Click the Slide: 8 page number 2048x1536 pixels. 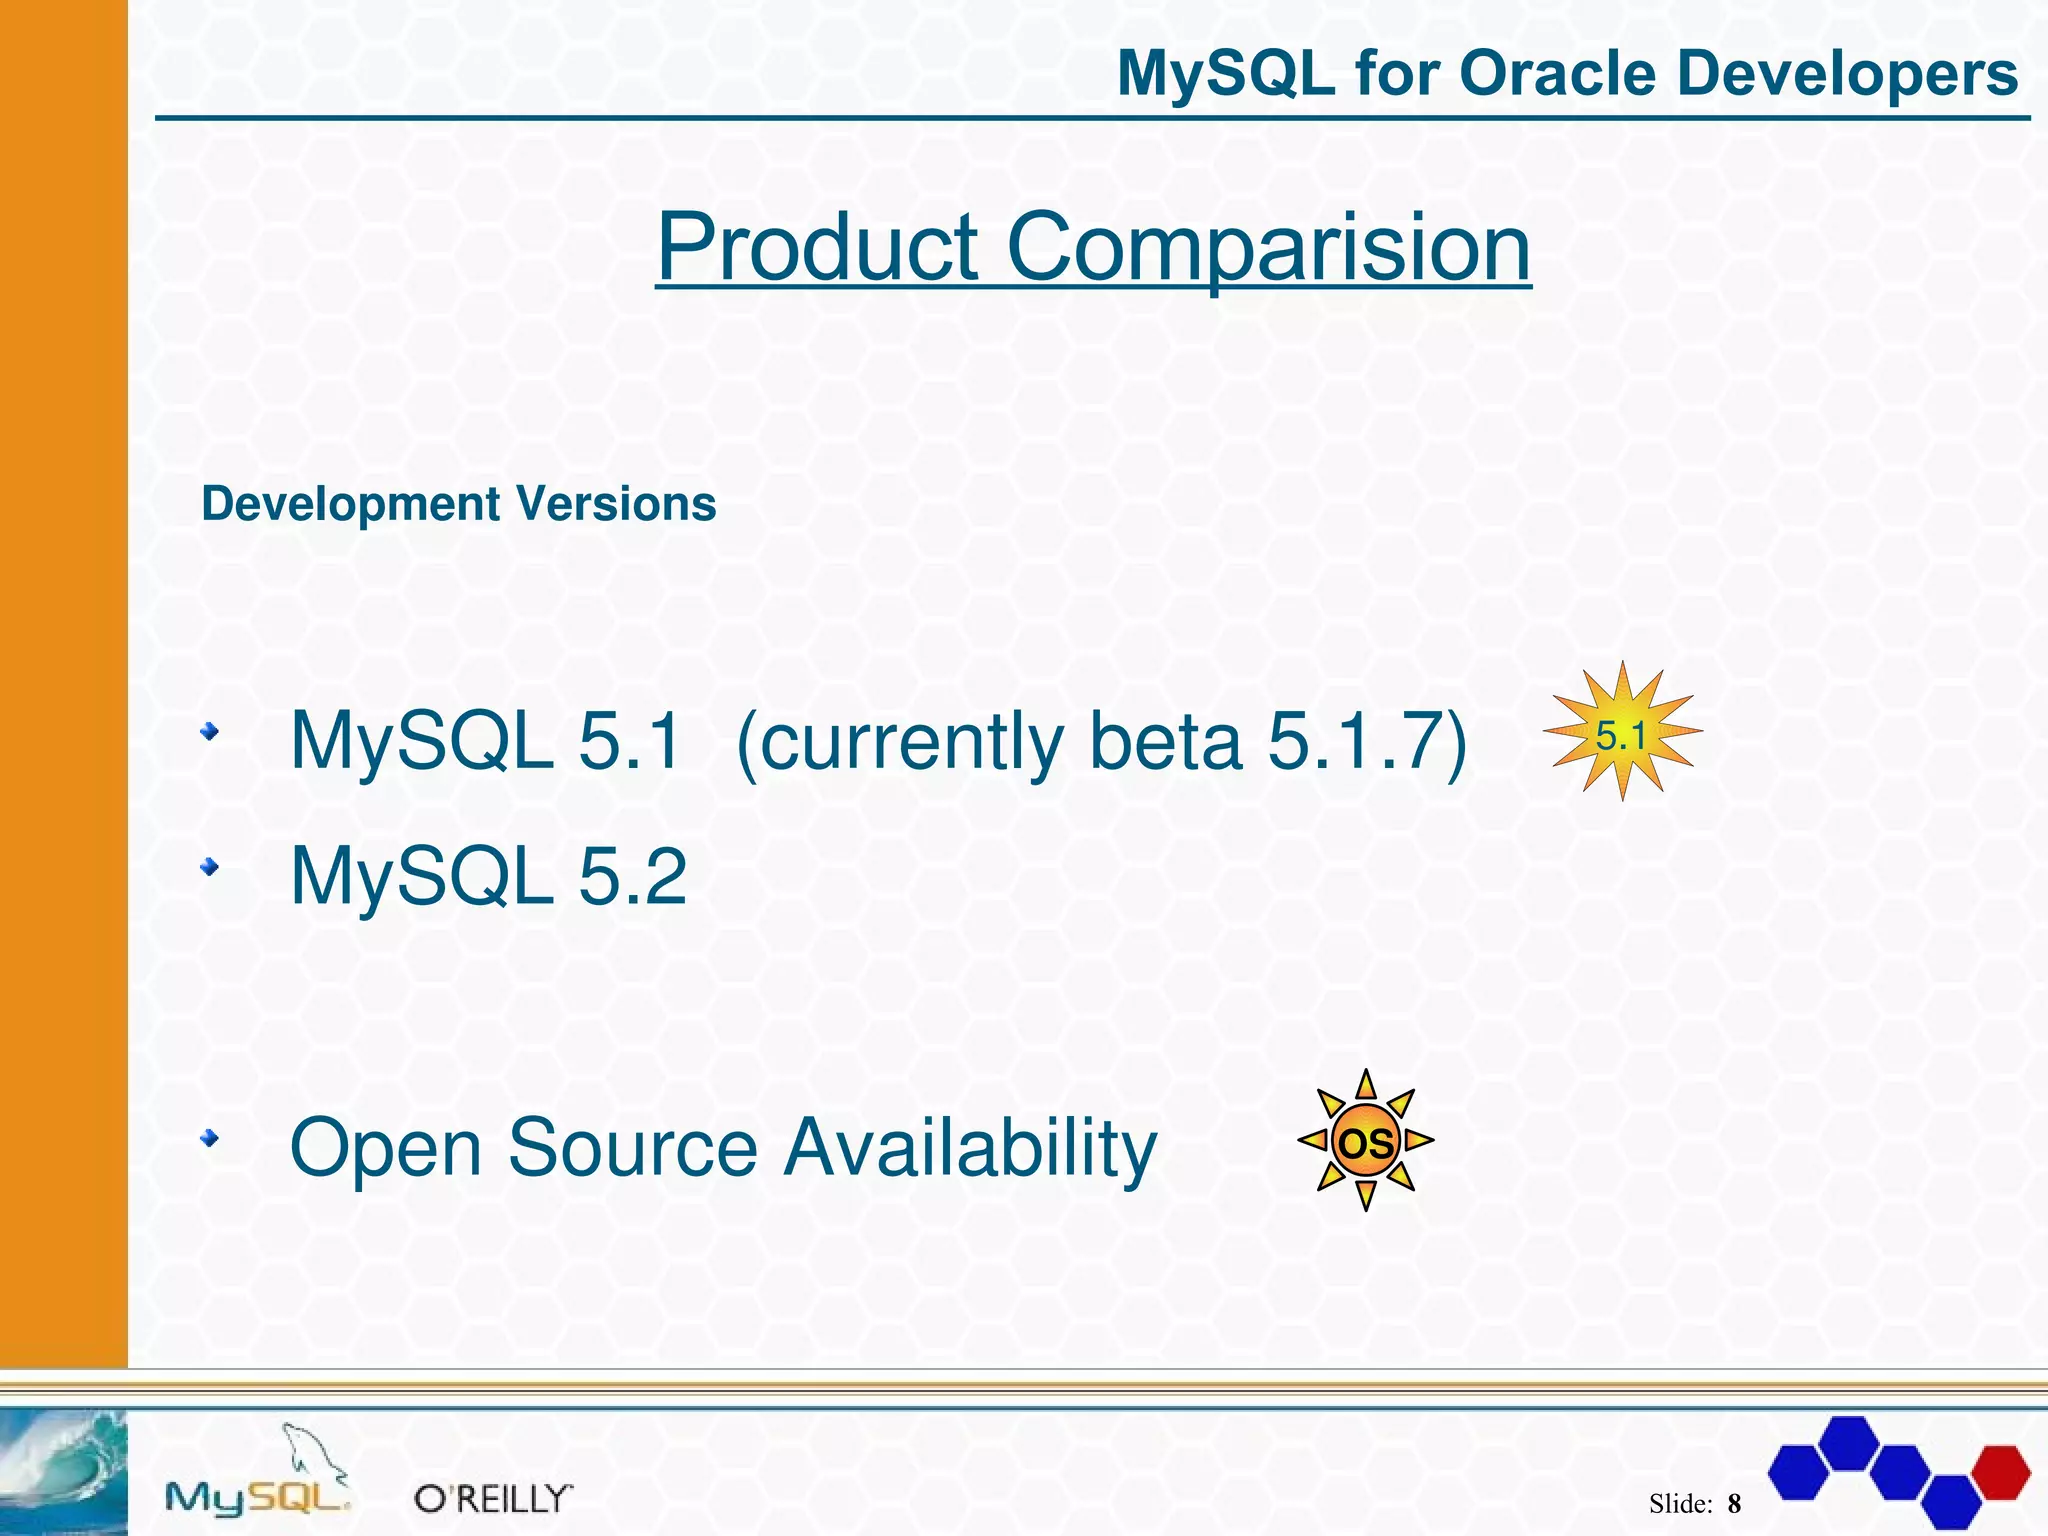pos(1696,1503)
